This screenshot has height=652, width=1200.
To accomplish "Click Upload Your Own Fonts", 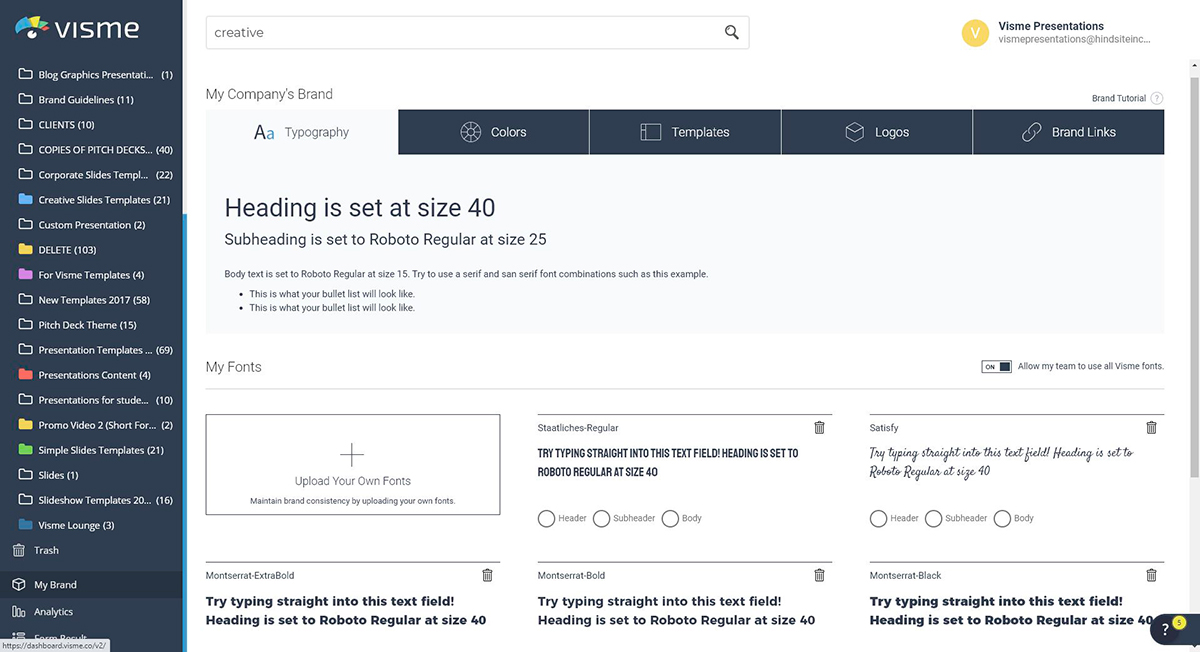I will (x=352, y=462).
